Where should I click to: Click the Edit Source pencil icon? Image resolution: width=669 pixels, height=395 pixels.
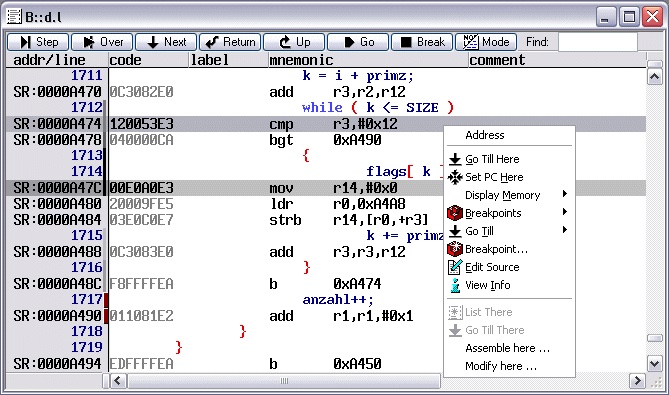pos(455,267)
